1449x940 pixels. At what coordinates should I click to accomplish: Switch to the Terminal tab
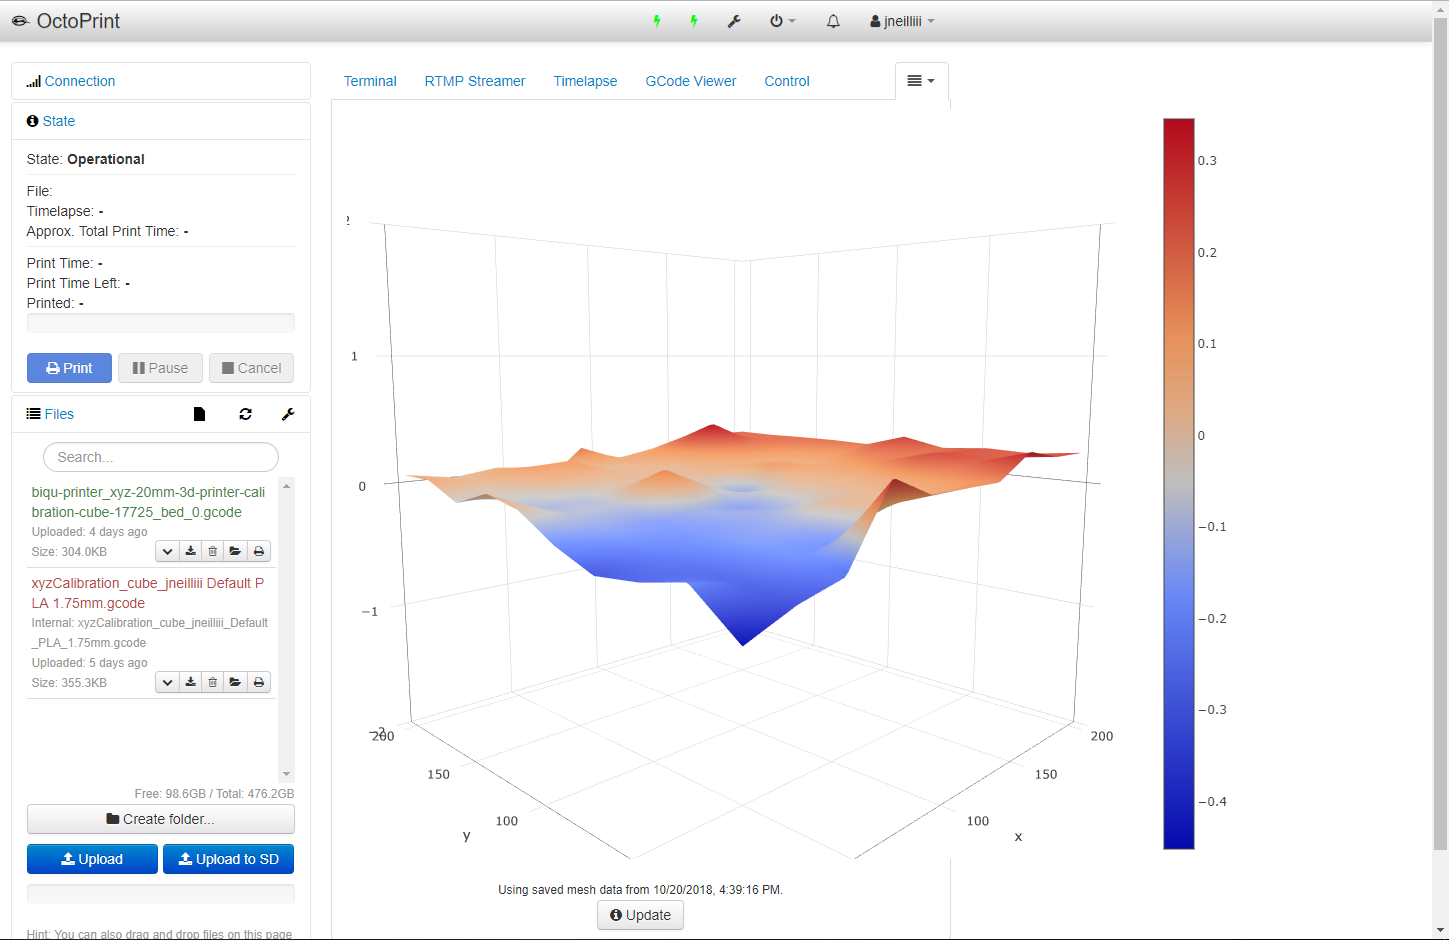pyautogui.click(x=370, y=81)
